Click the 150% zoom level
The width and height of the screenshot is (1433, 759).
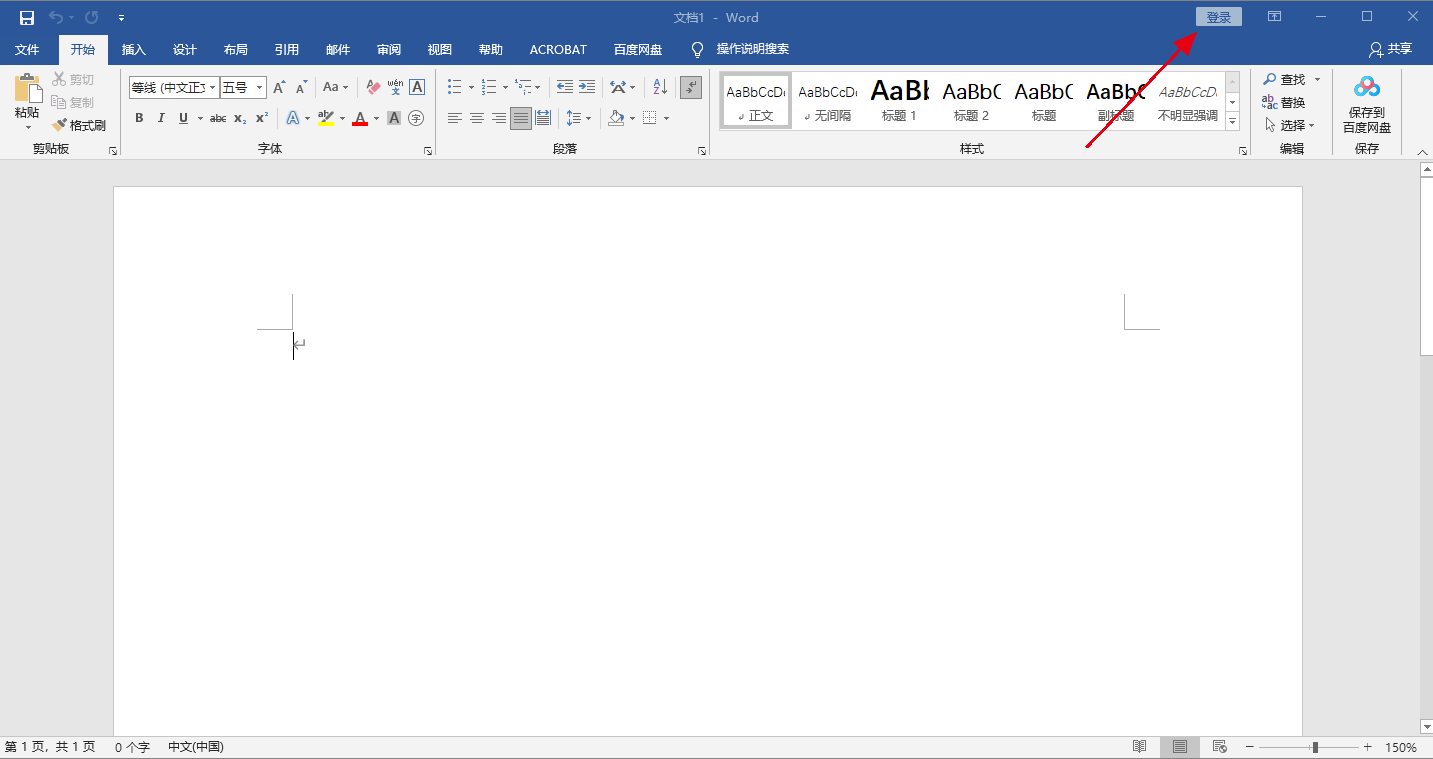1401,747
